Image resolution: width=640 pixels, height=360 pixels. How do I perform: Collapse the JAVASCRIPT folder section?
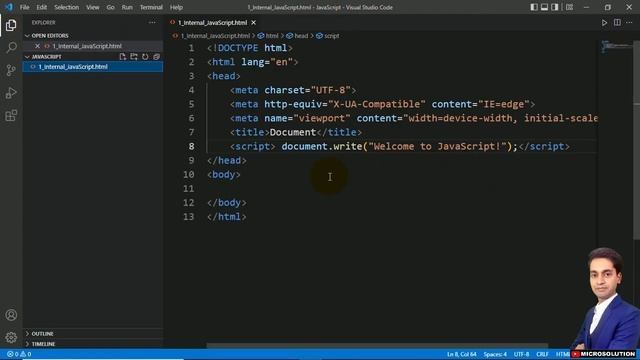46,57
